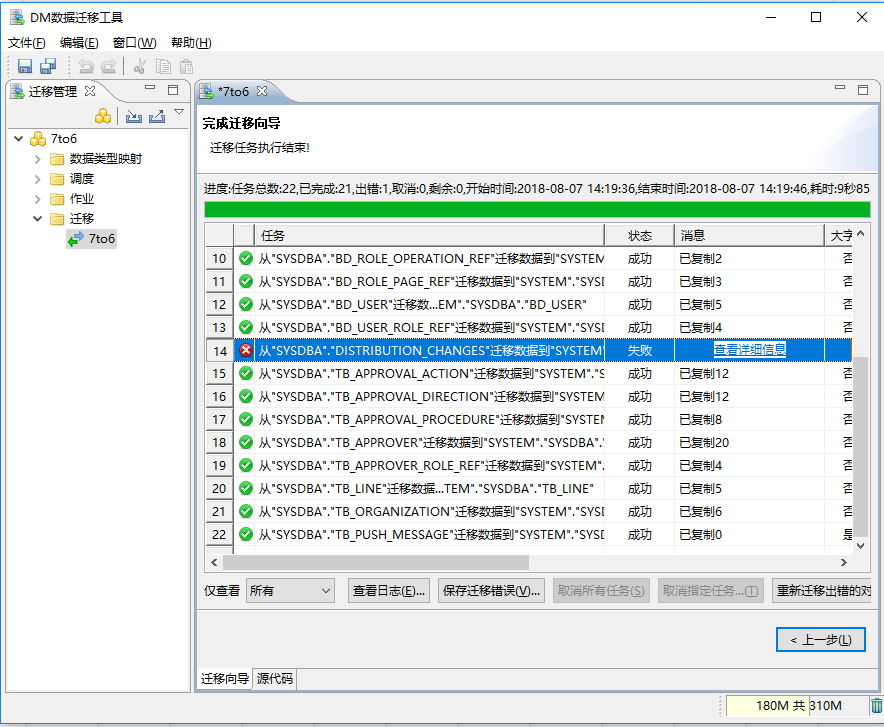884x727 pixels.
Task: Click the DM数据迁移工具 title bar app icon
Action: click(x=17, y=17)
